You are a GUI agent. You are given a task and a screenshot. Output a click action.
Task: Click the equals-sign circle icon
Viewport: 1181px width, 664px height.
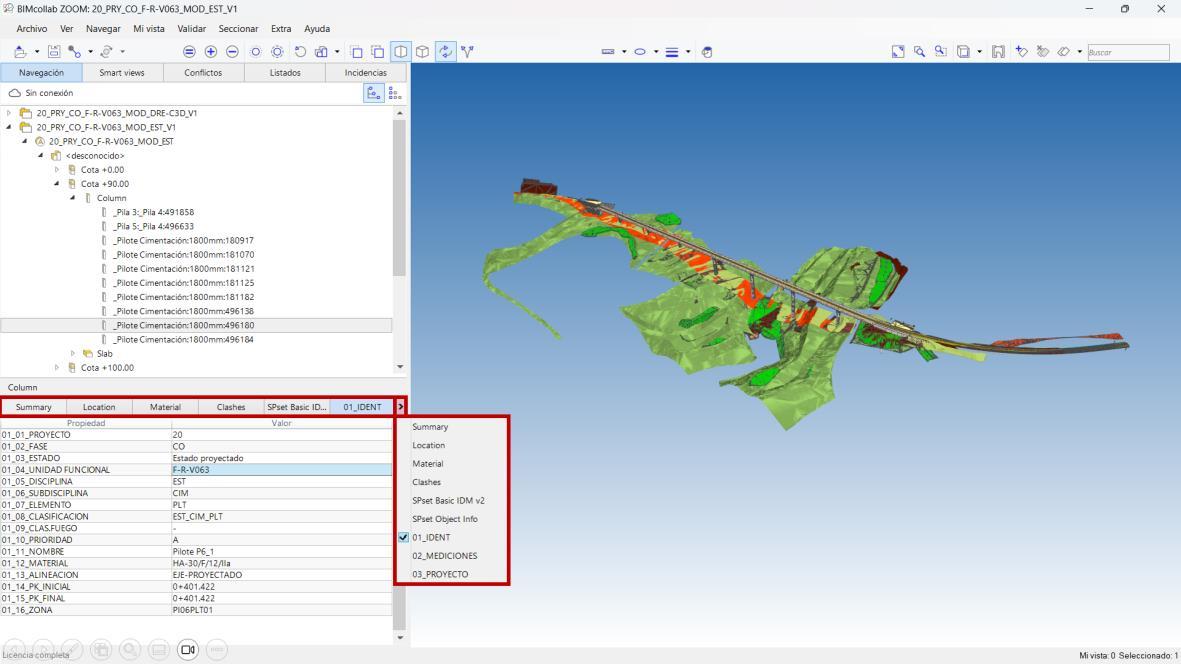(x=189, y=52)
